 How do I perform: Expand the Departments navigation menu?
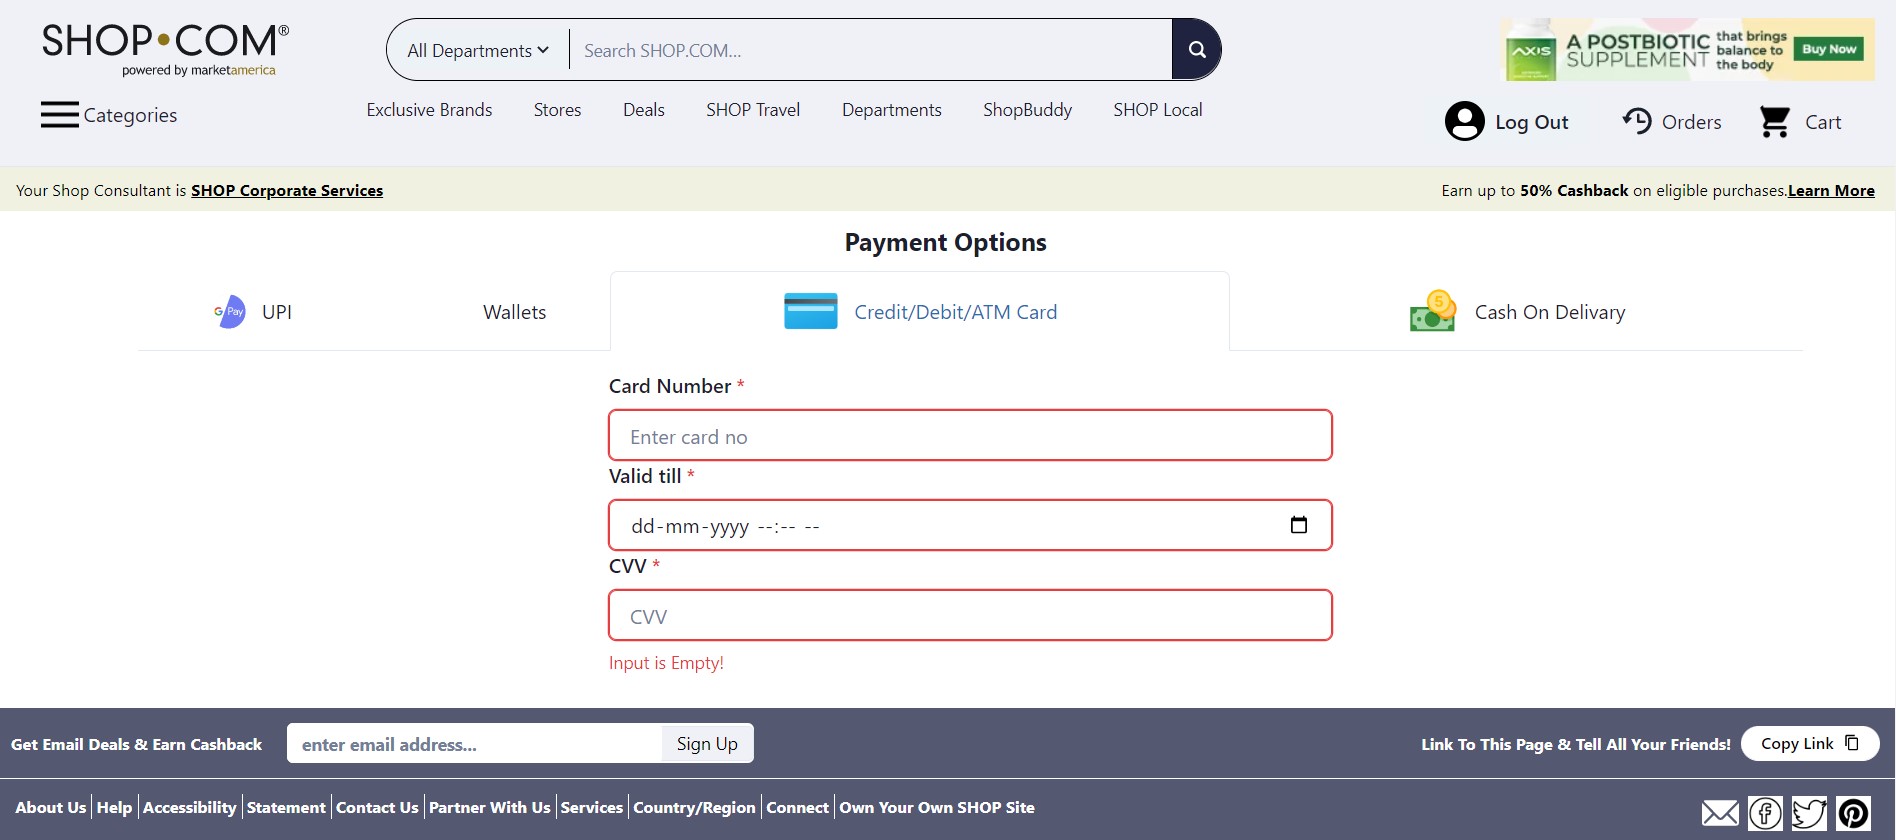pos(891,110)
